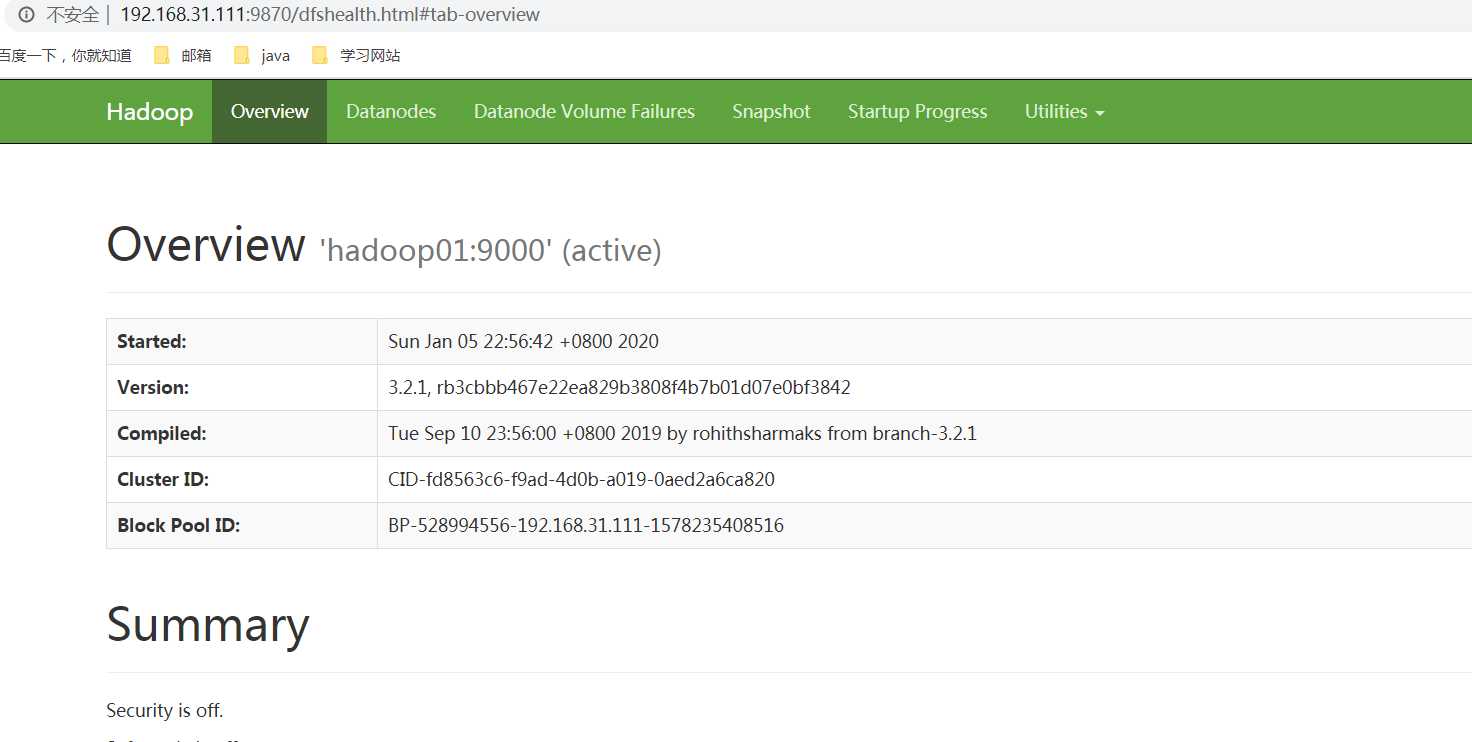This screenshot has height=742, width=1472.
Task: Go to the Snapshot tab
Action: 771,112
